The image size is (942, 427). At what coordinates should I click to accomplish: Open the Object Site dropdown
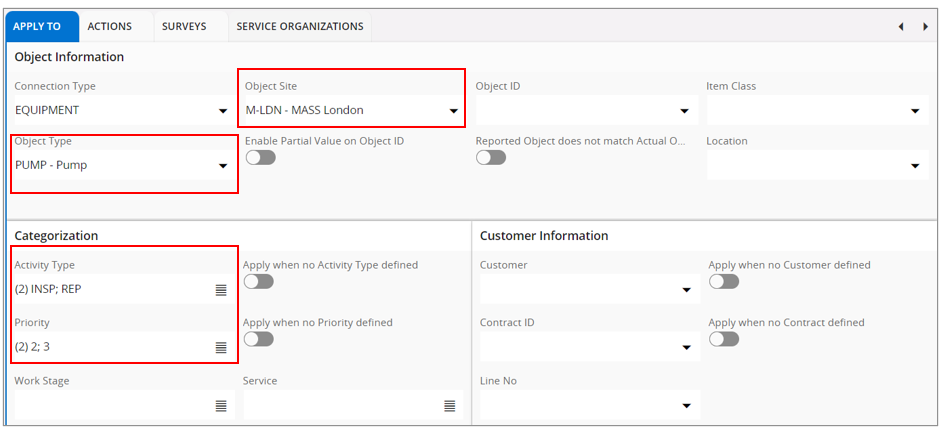pyautogui.click(x=453, y=111)
